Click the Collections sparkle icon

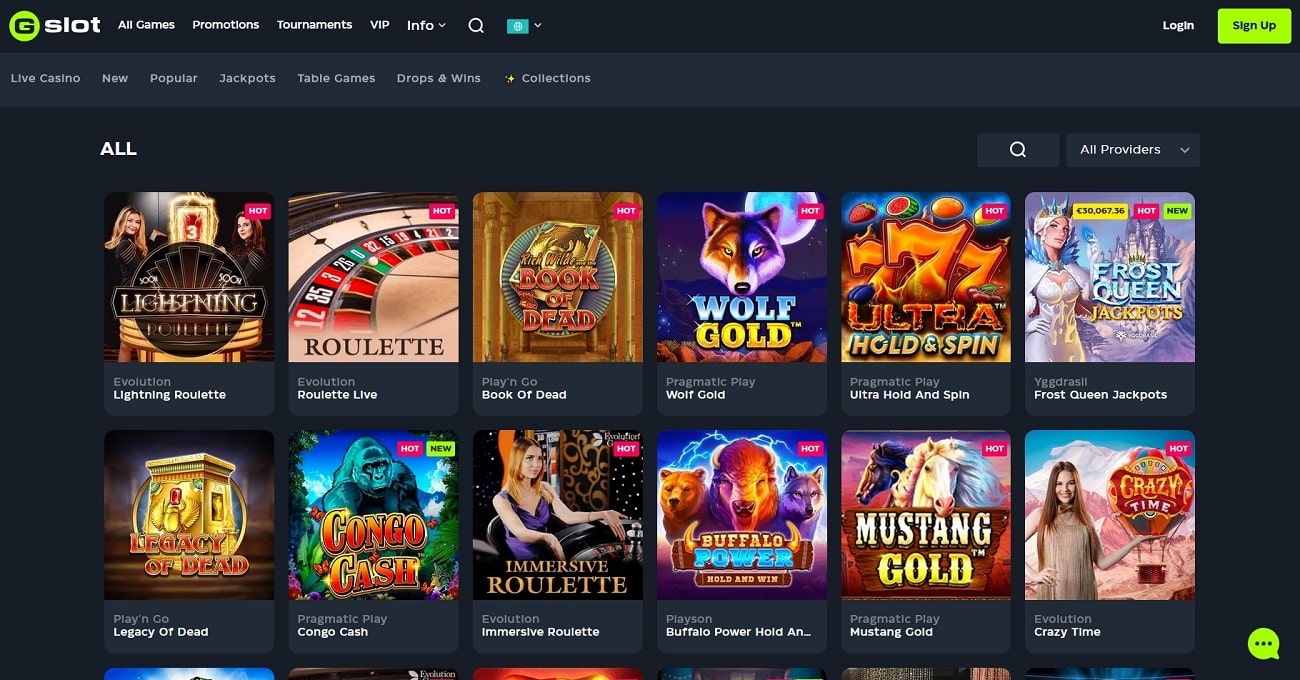pyautogui.click(x=510, y=78)
